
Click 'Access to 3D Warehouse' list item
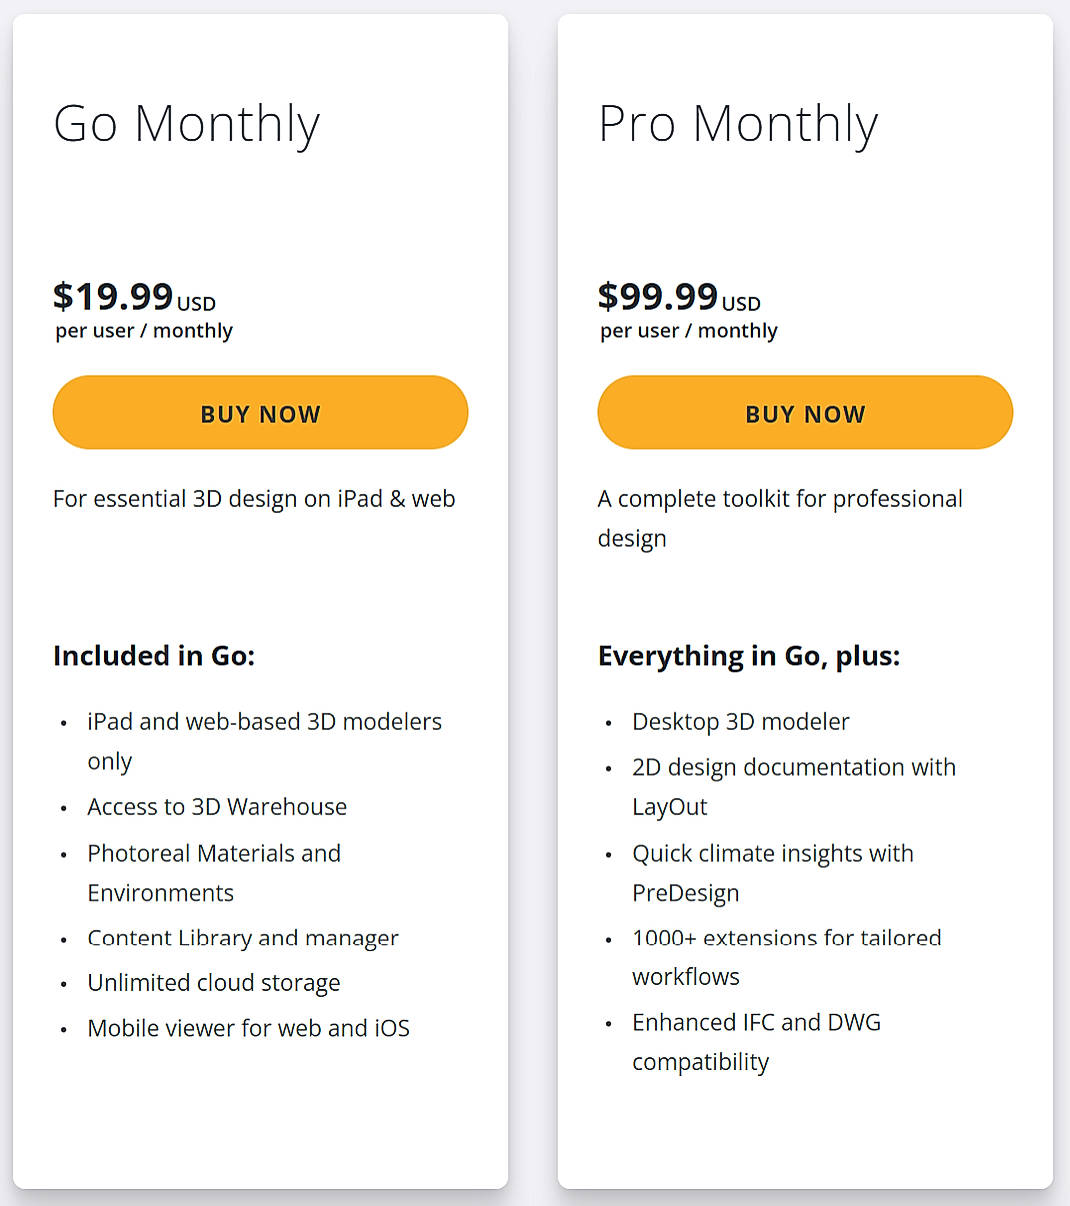pos(217,807)
